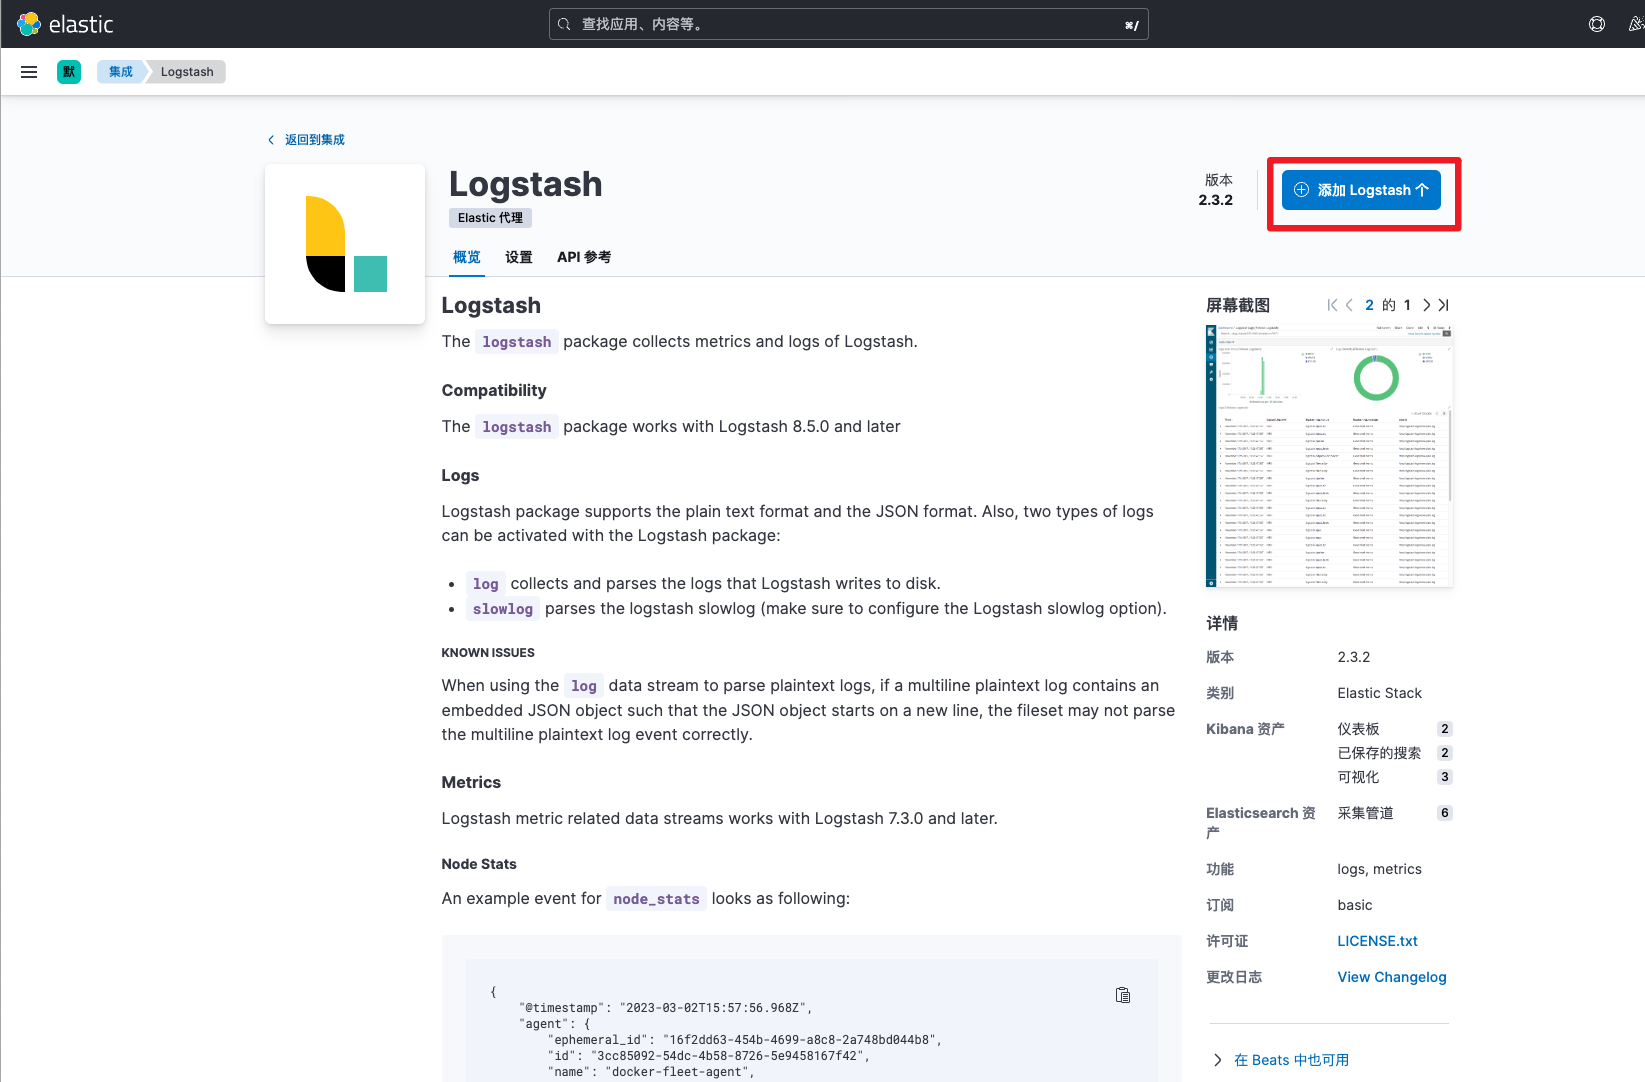Open the Elastic home logo

tap(66, 24)
